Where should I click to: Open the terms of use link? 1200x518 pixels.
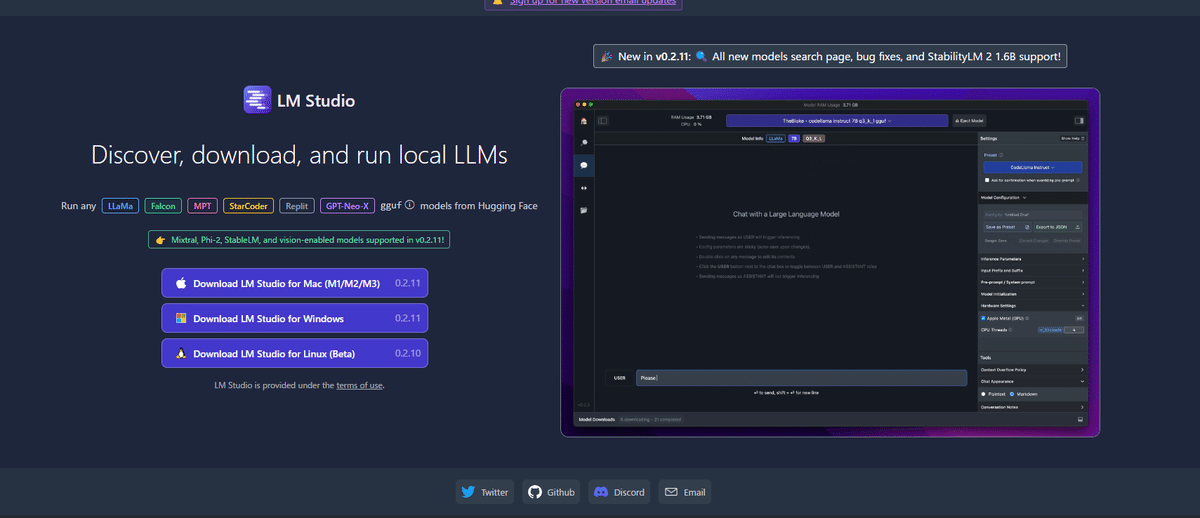[x=359, y=385]
